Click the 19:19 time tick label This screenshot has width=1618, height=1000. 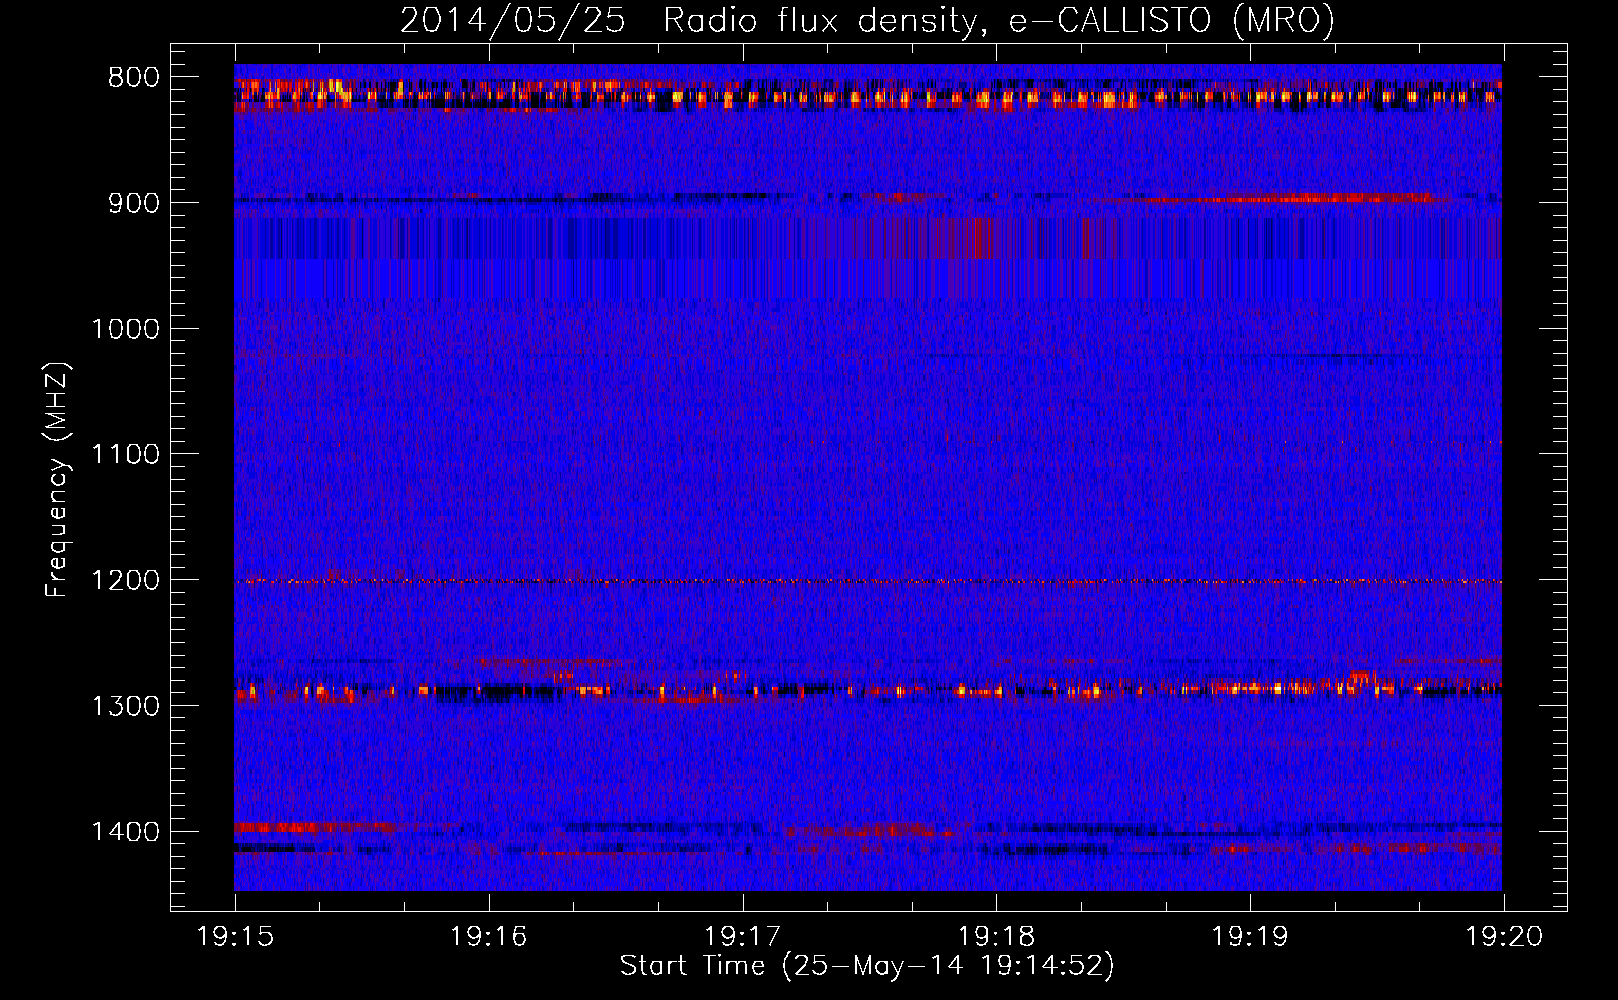pyautogui.click(x=1250, y=936)
